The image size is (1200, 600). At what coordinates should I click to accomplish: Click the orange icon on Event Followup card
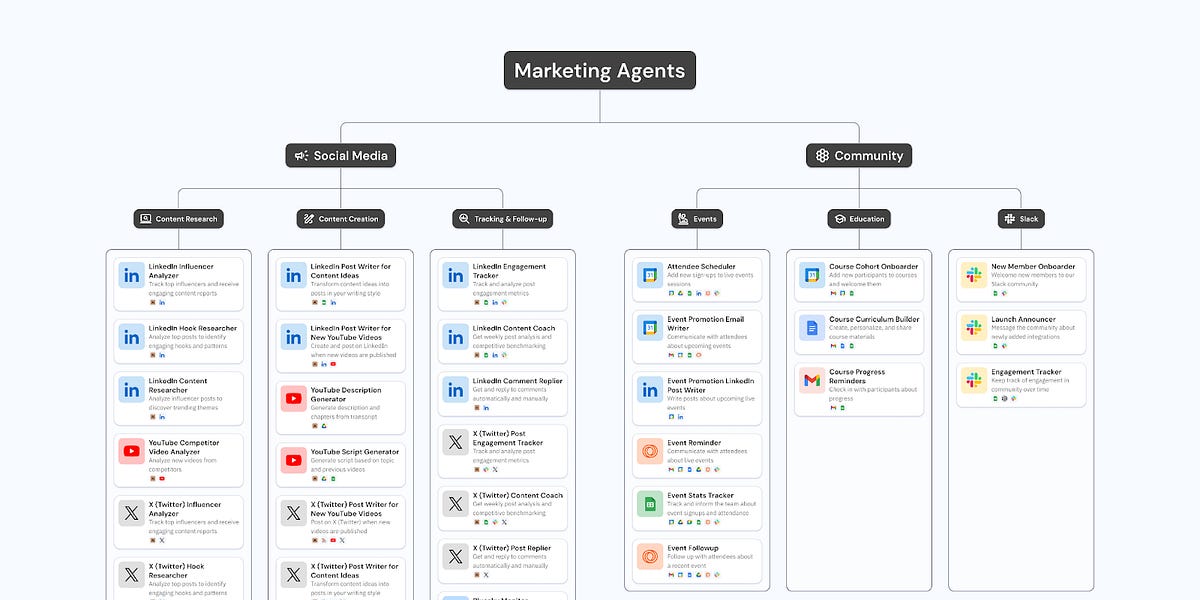[x=649, y=556]
